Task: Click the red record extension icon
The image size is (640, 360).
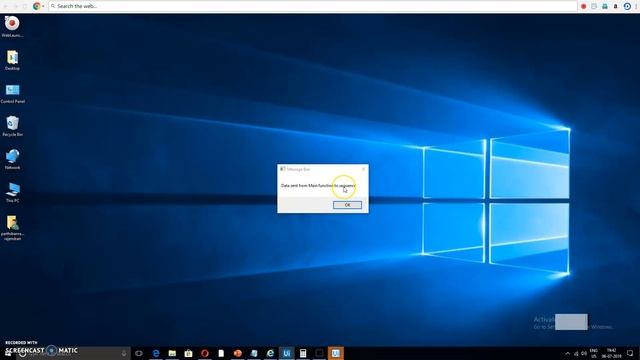Action: 584,6
